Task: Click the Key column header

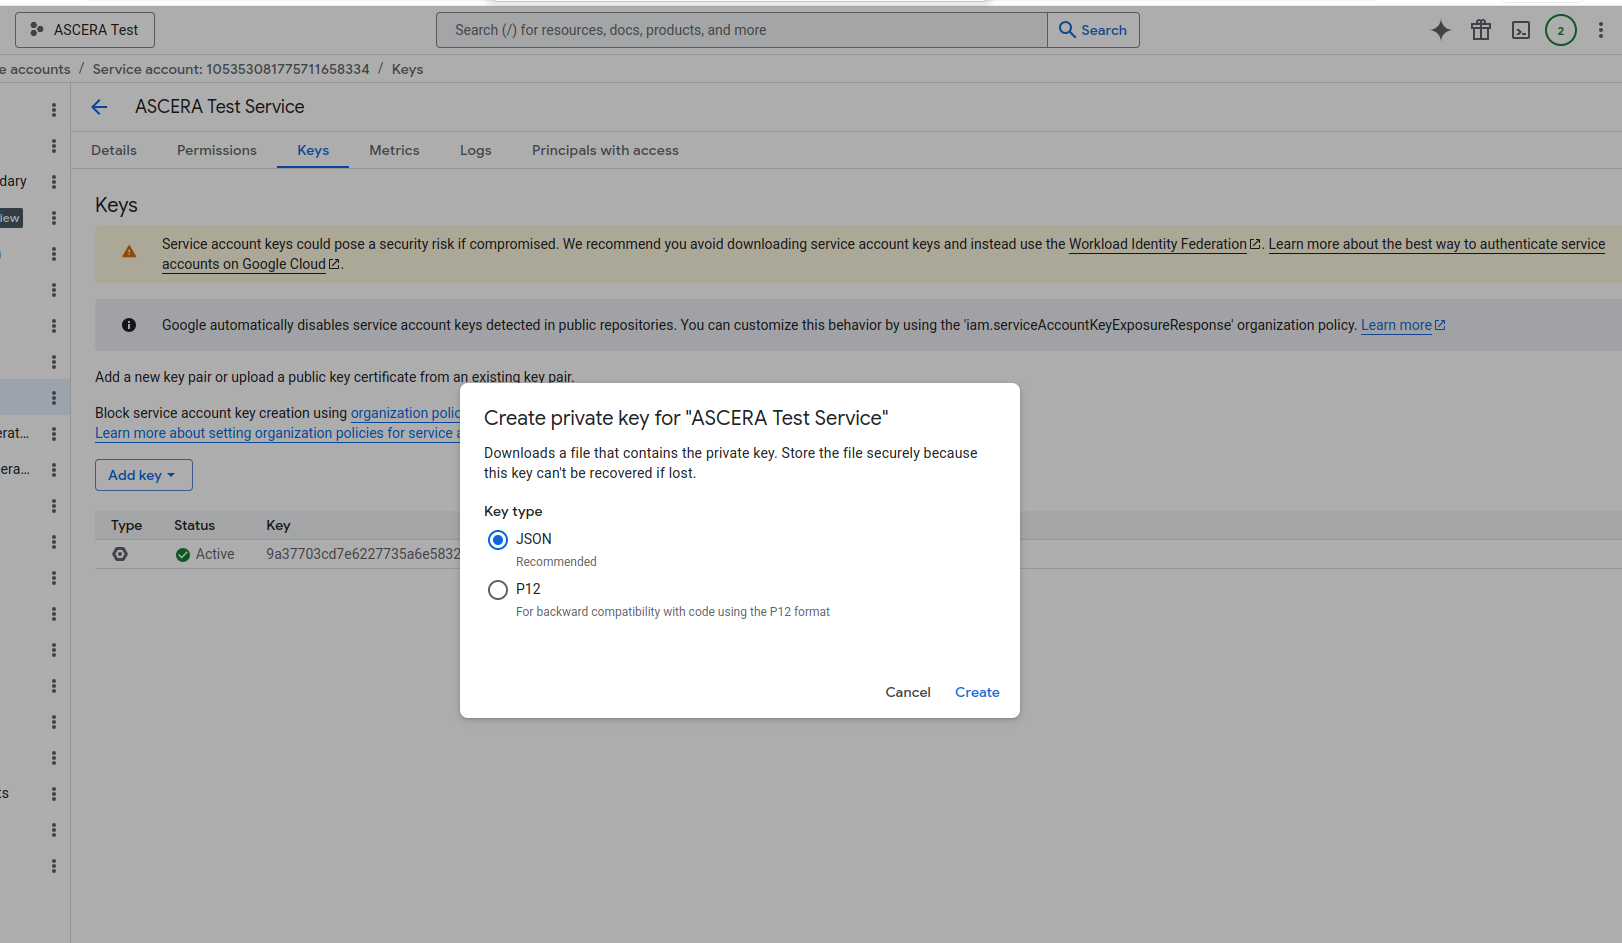Action: 278,525
